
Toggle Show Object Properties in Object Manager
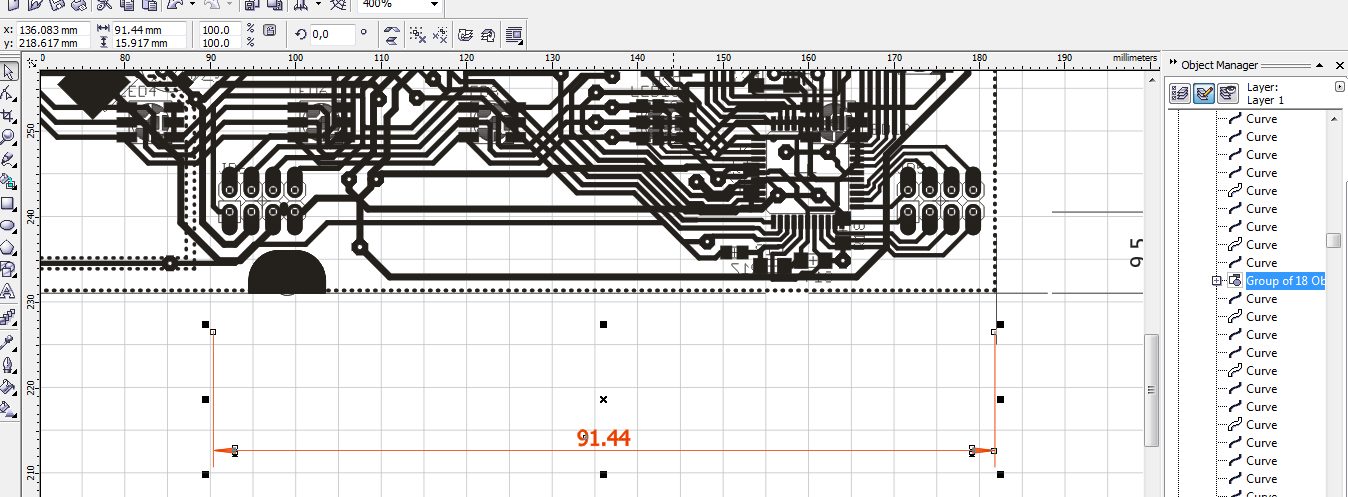pyautogui.click(x=1180, y=94)
